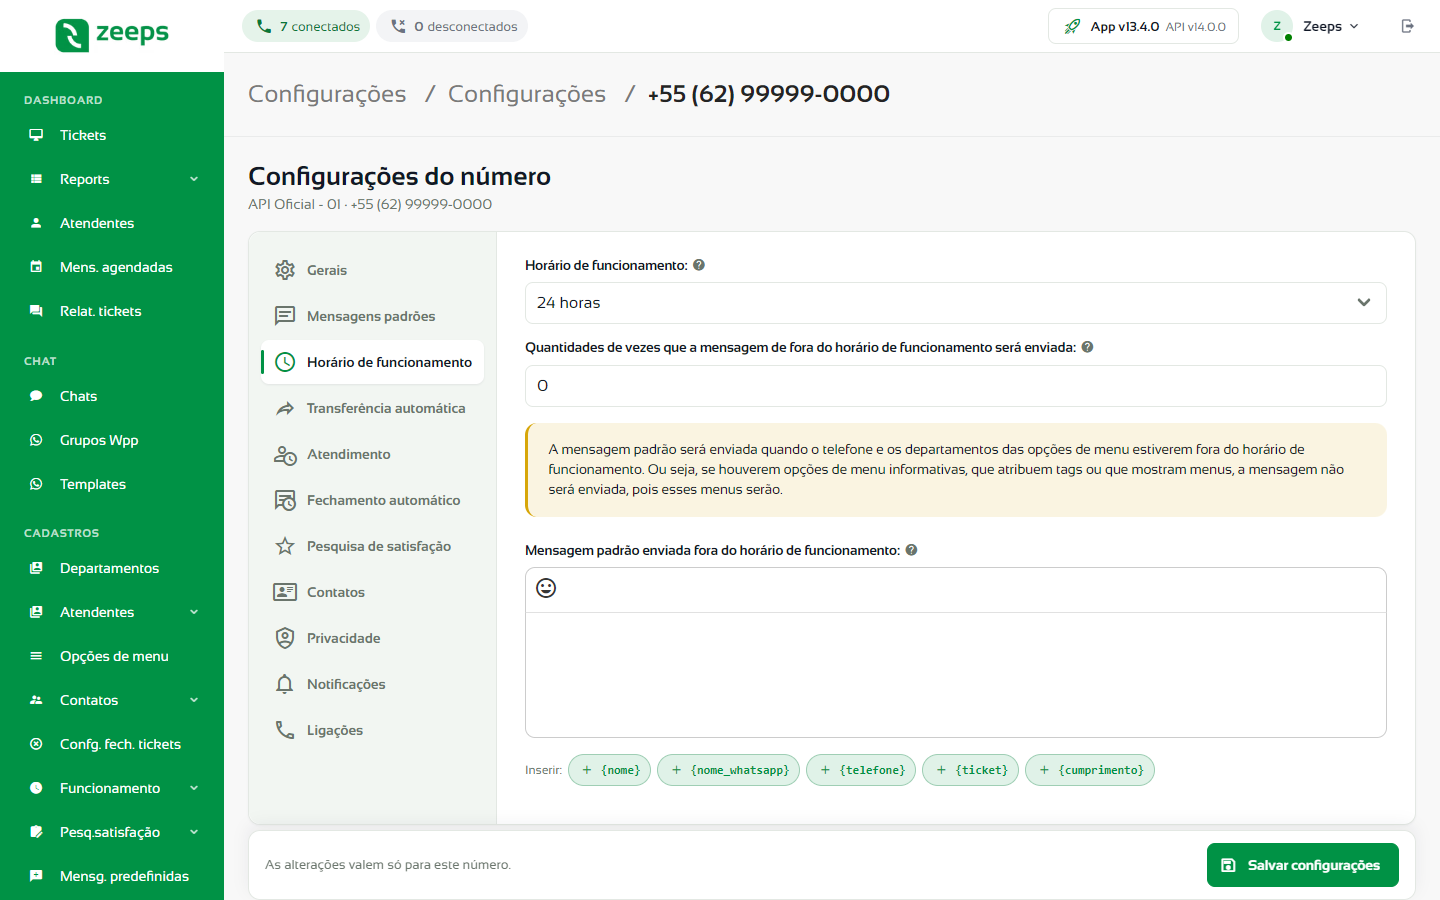This screenshot has width=1440, height=900.
Task: Click the 7 conectados status pill
Action: 306,26
